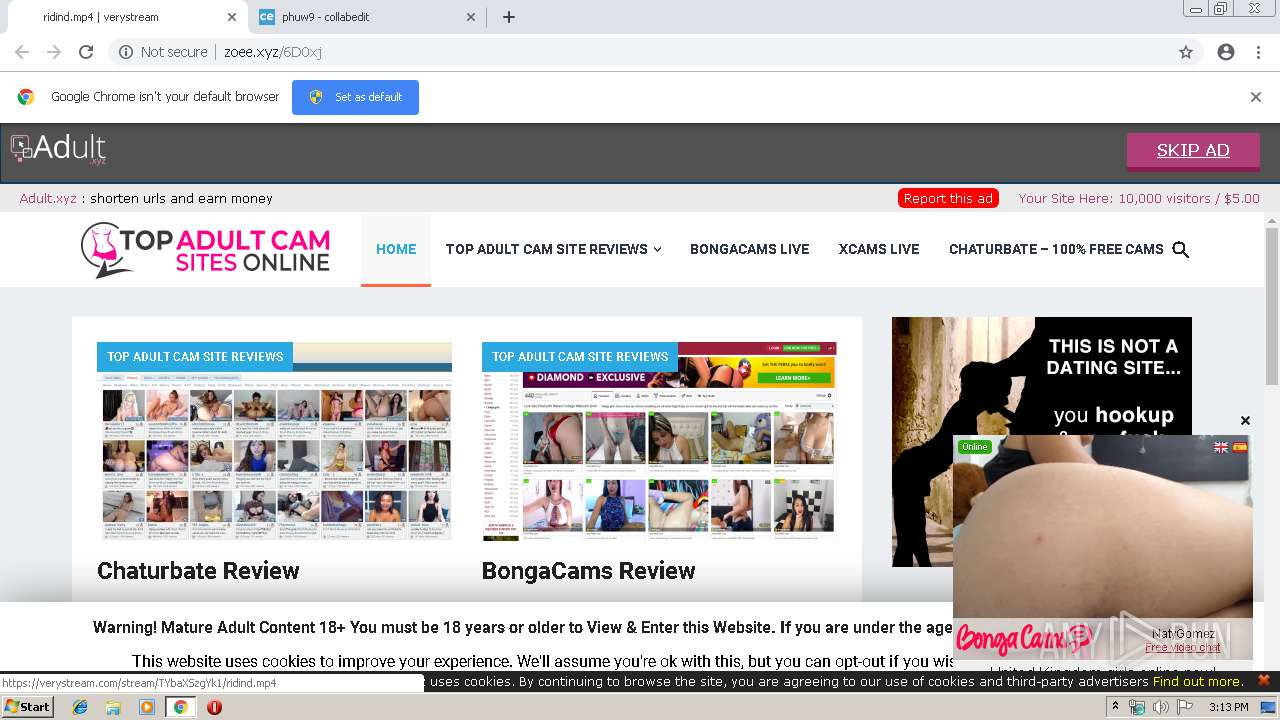Image resolution: width=1280 pixels, height=720 pixels.
Task: Click the BongaCams logo in popup
Action: [1022, 638]
